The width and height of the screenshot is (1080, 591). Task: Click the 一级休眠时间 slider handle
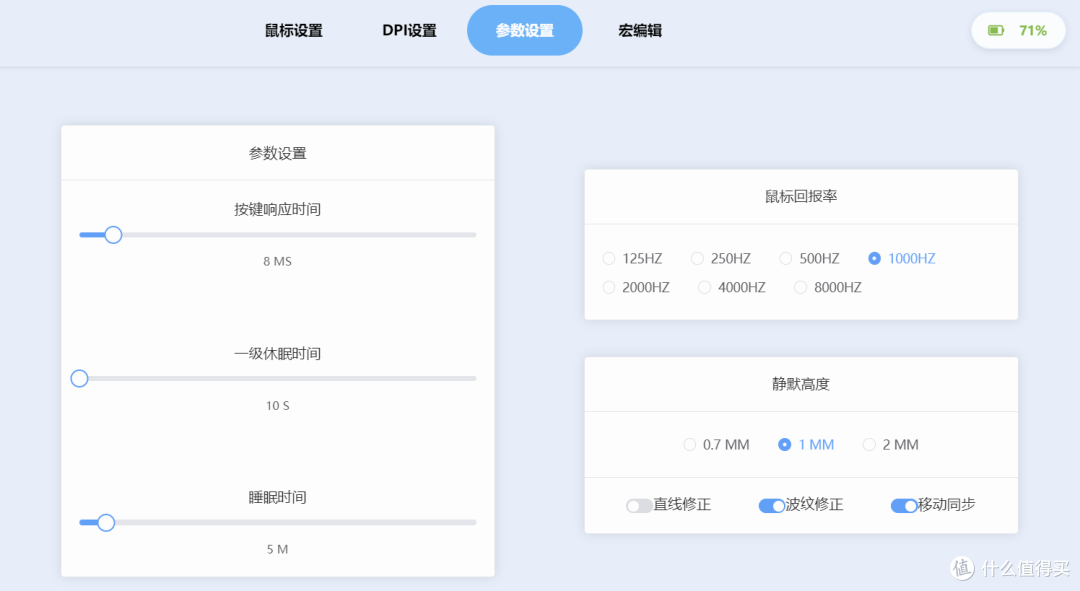click(79, 378)
